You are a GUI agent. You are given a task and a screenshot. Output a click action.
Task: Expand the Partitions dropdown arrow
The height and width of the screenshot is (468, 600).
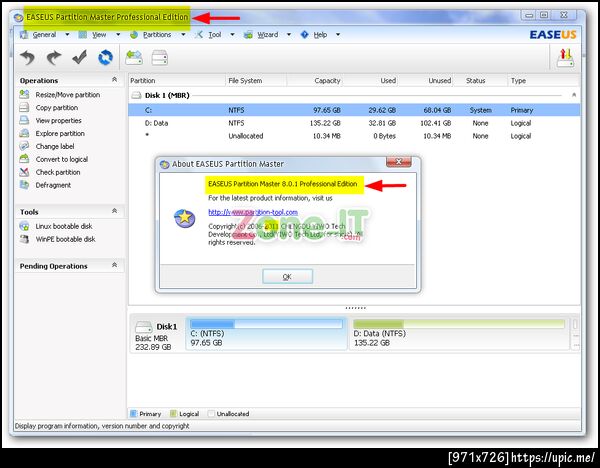183,34
